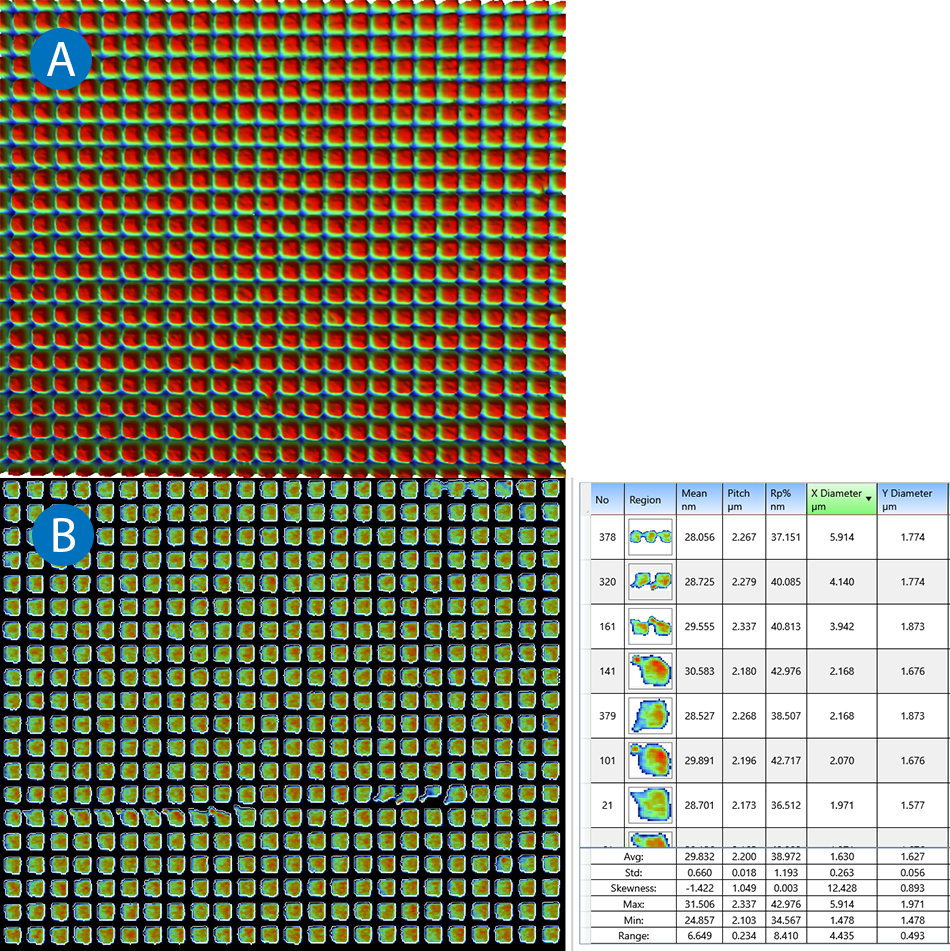950x951 pixels.
Task: Select row number 141
Action: 607,671
